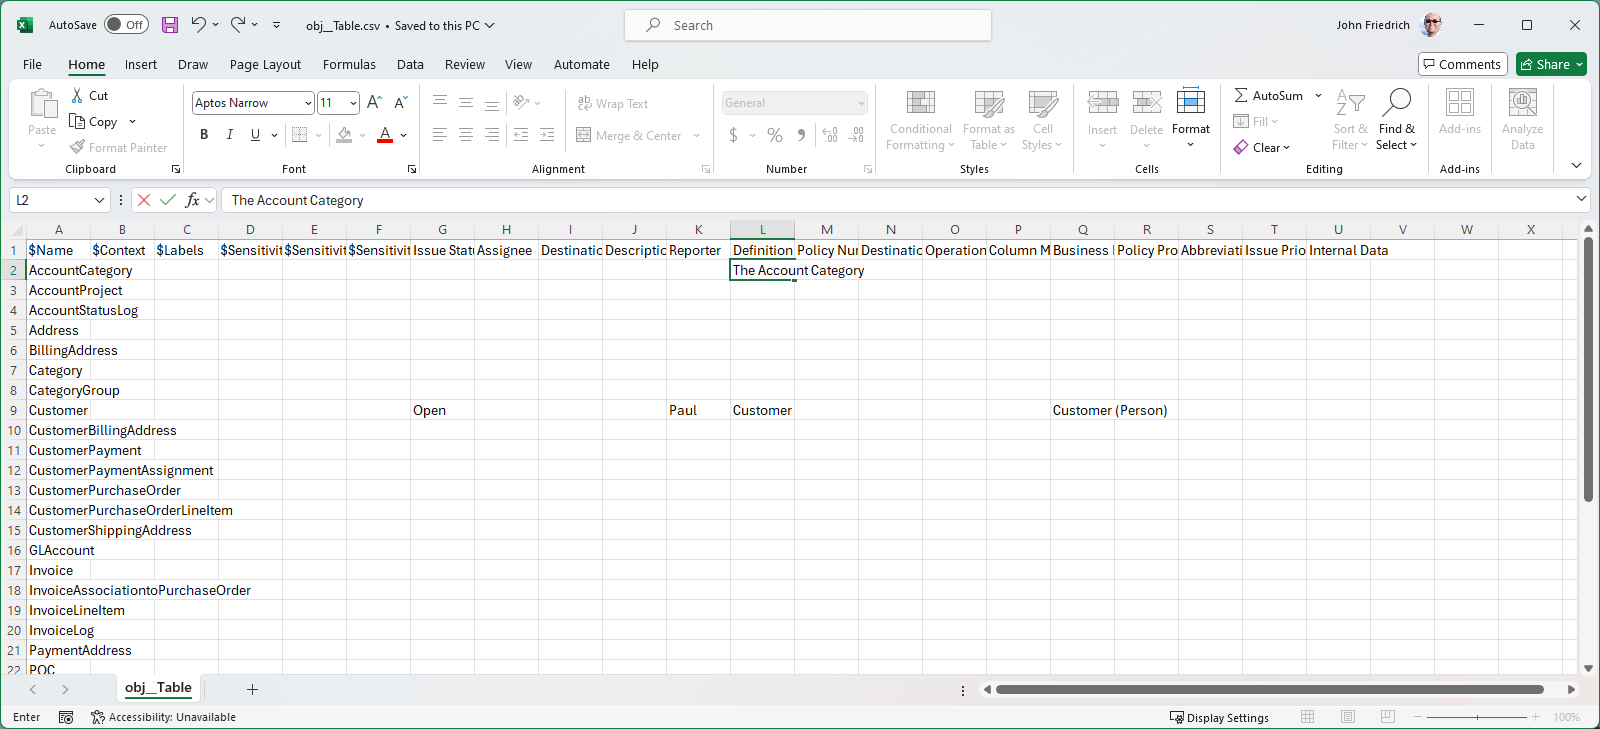Expand the font size dropdown
Screen dimensions: 1600x729
tap(353, 103)
